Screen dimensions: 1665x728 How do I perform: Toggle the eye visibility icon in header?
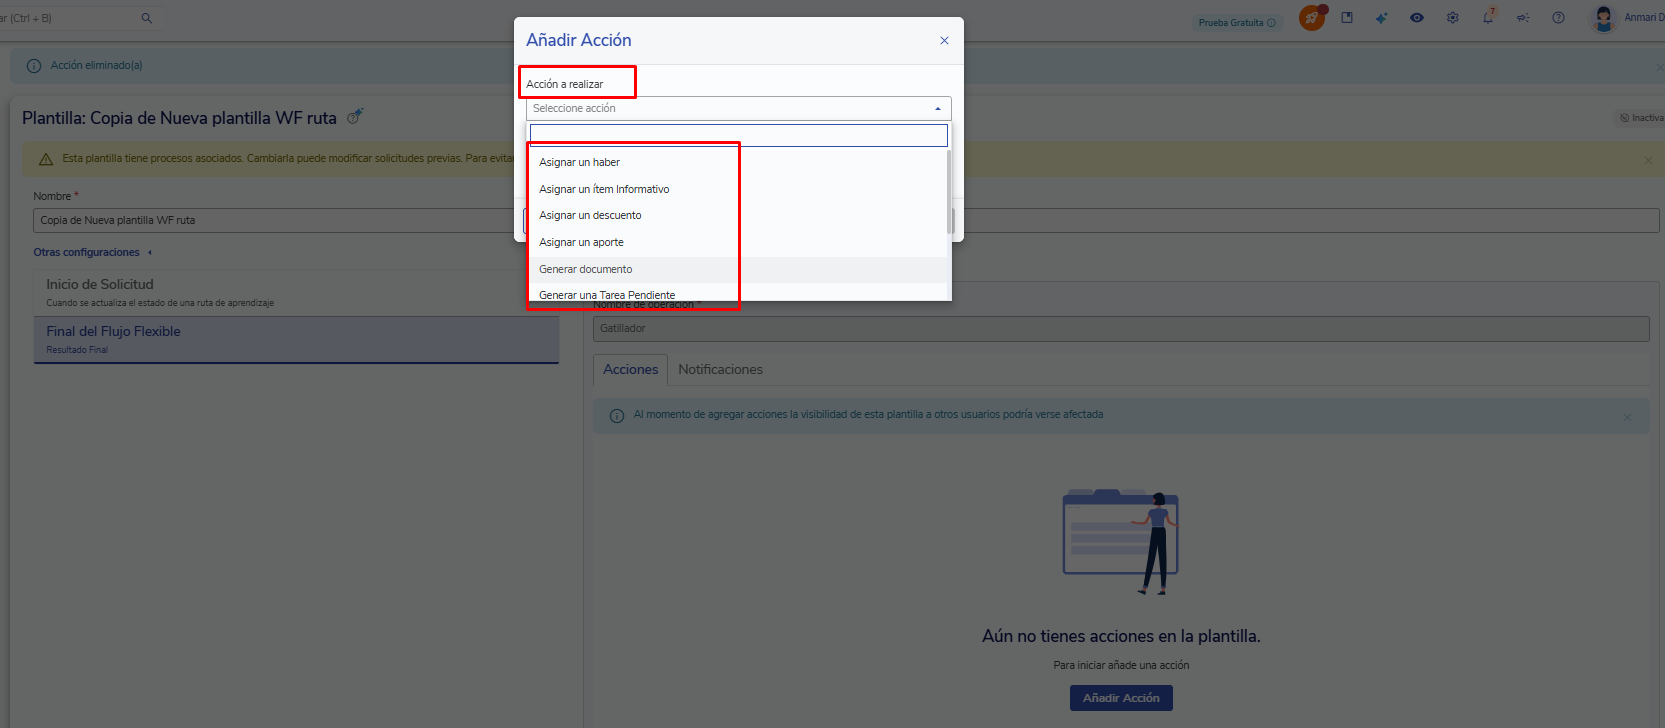point(1417,18)
